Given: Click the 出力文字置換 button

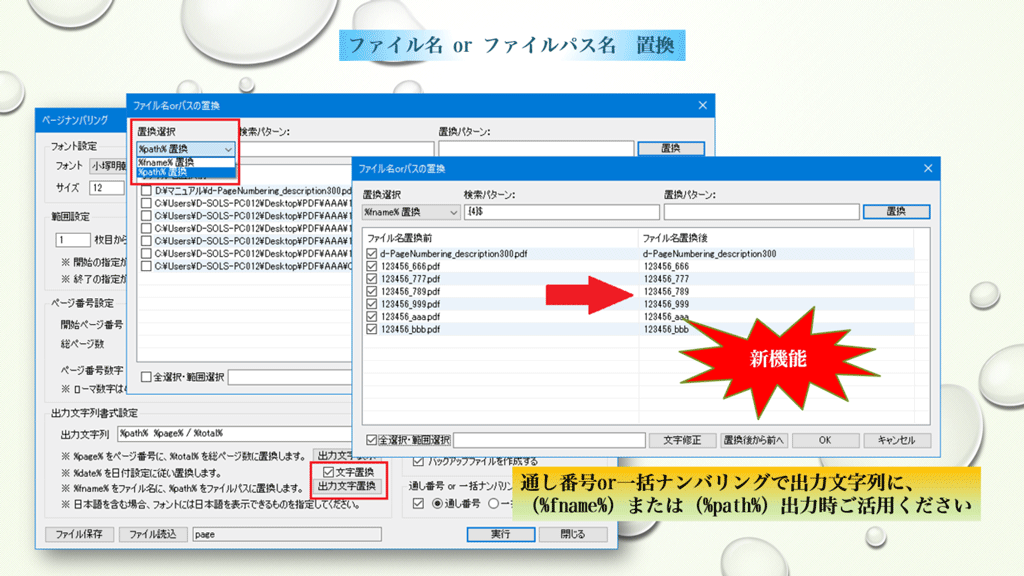Looking at the screenshot, I should [346, 486].
